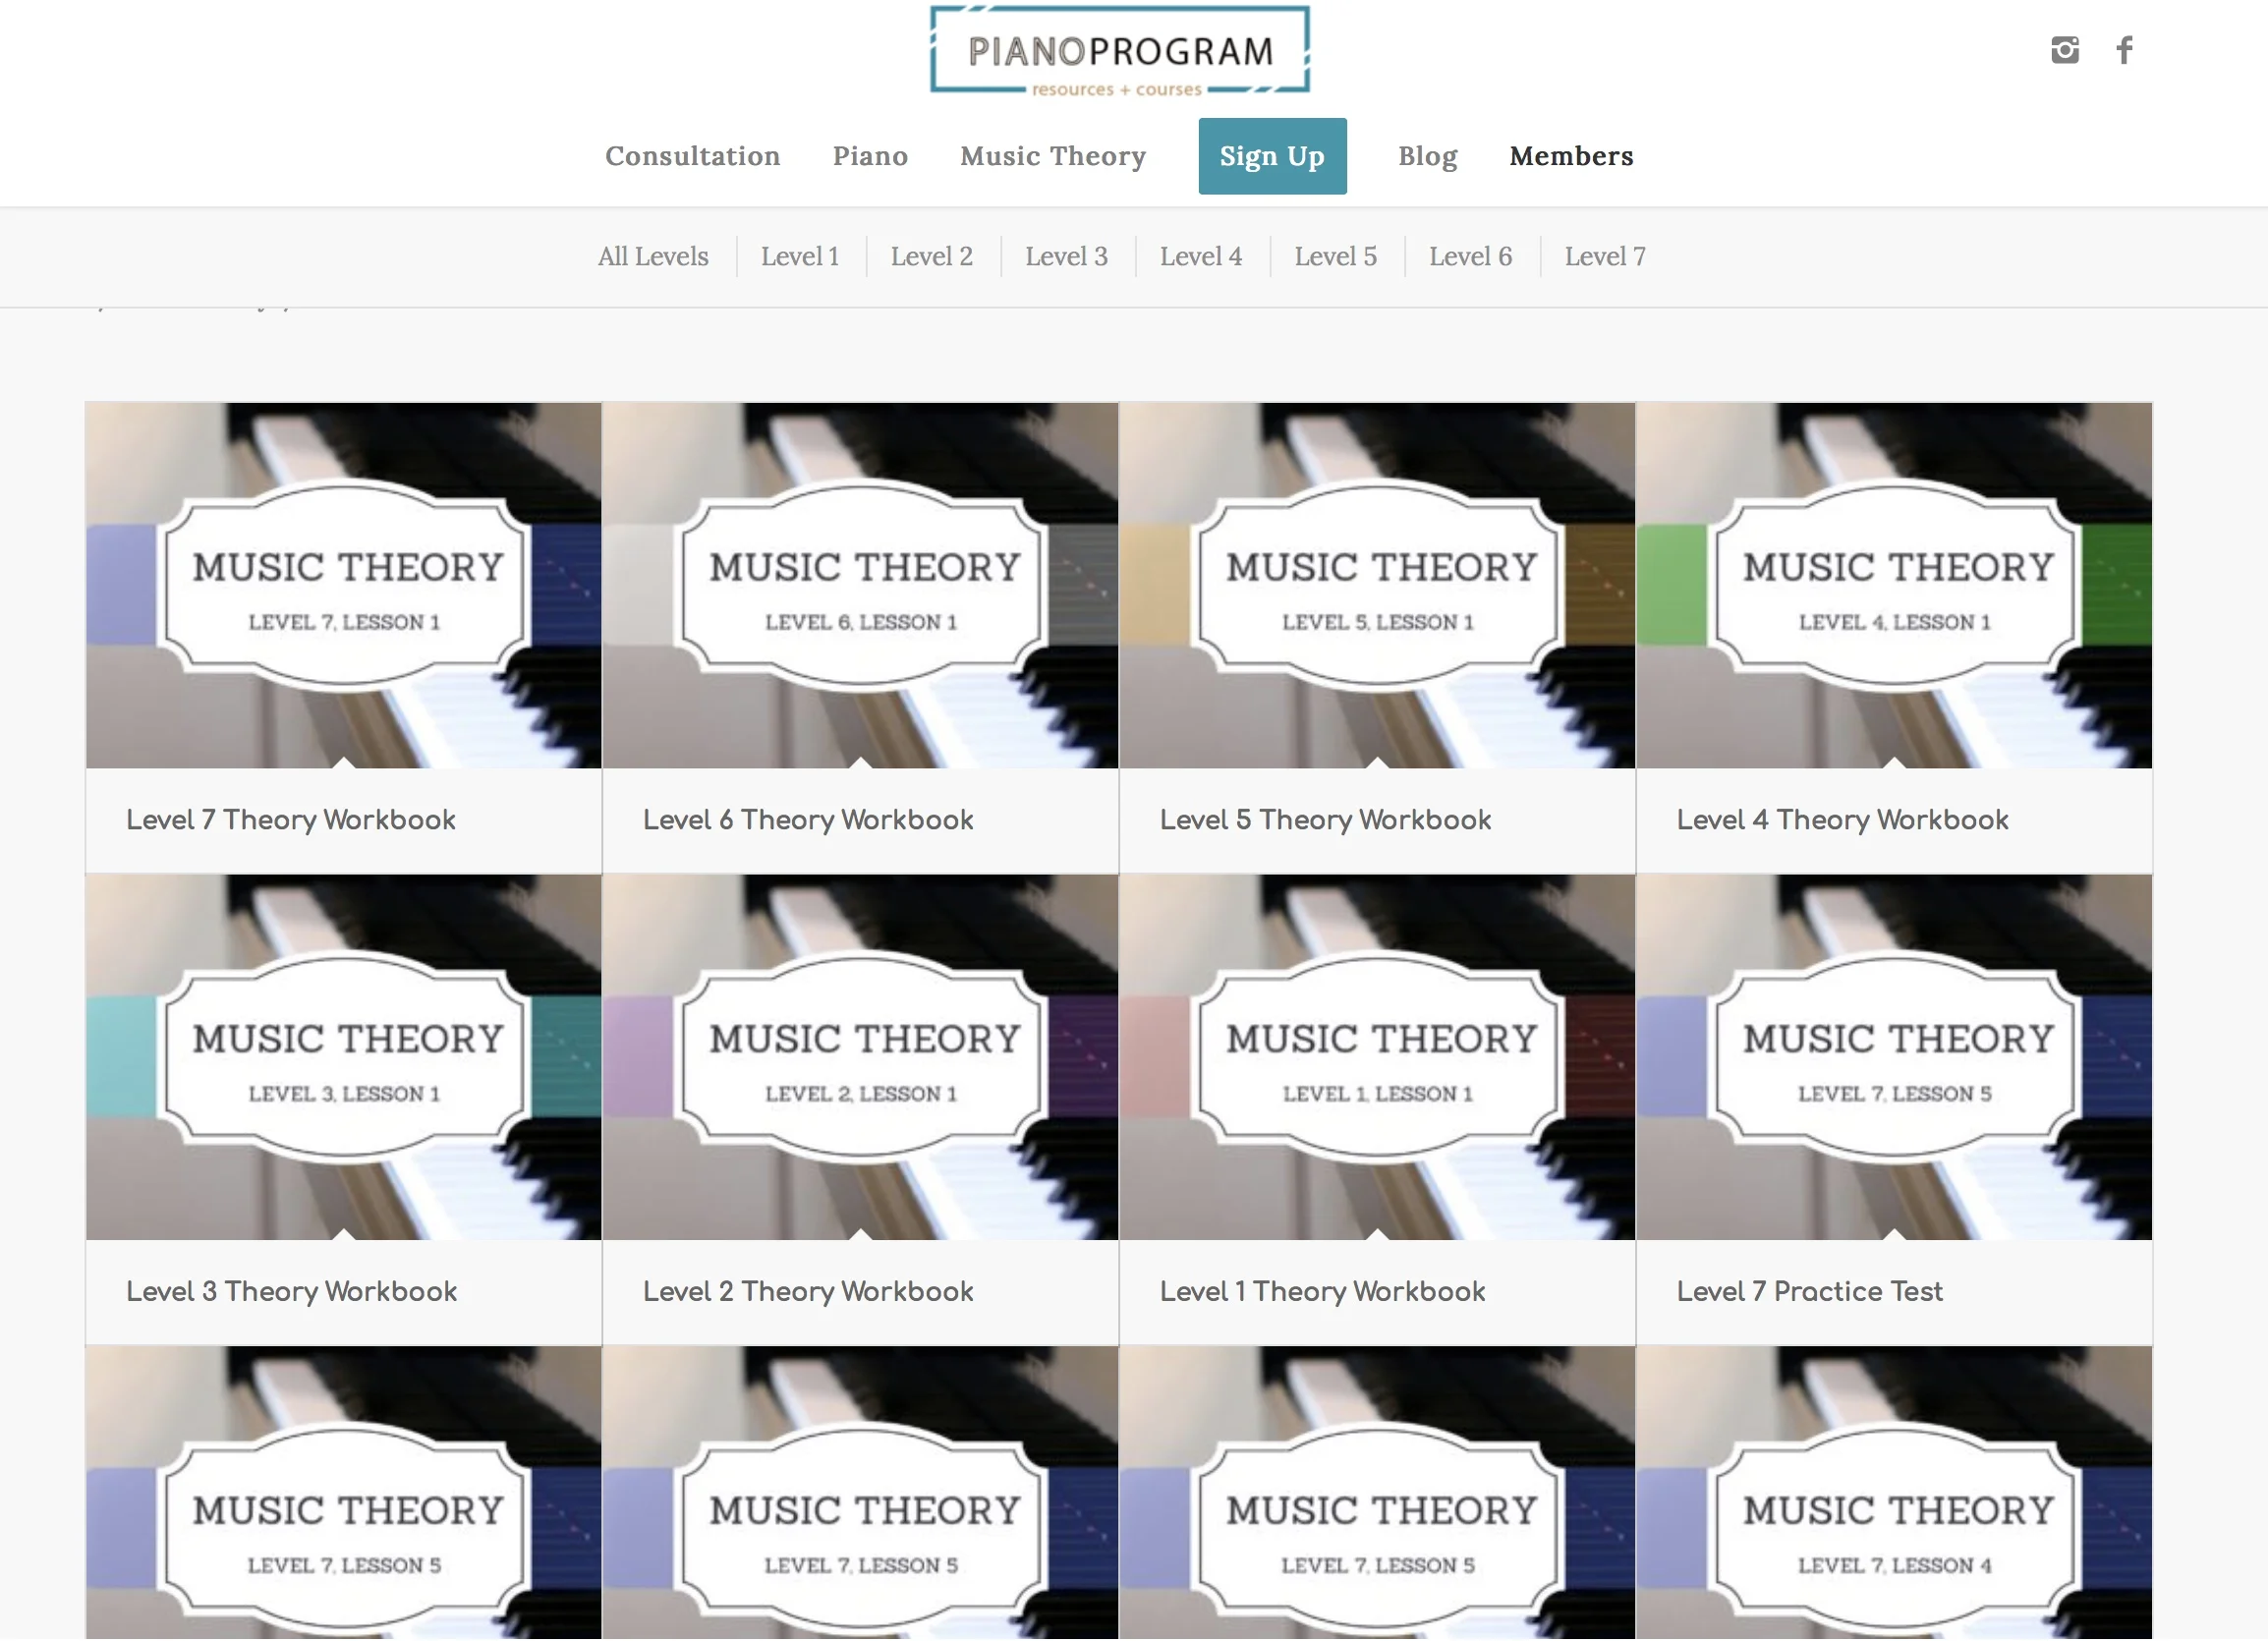Screen dimensions: 2268x1641
Task: Open the Members menu item
Action: [1571, 157]
